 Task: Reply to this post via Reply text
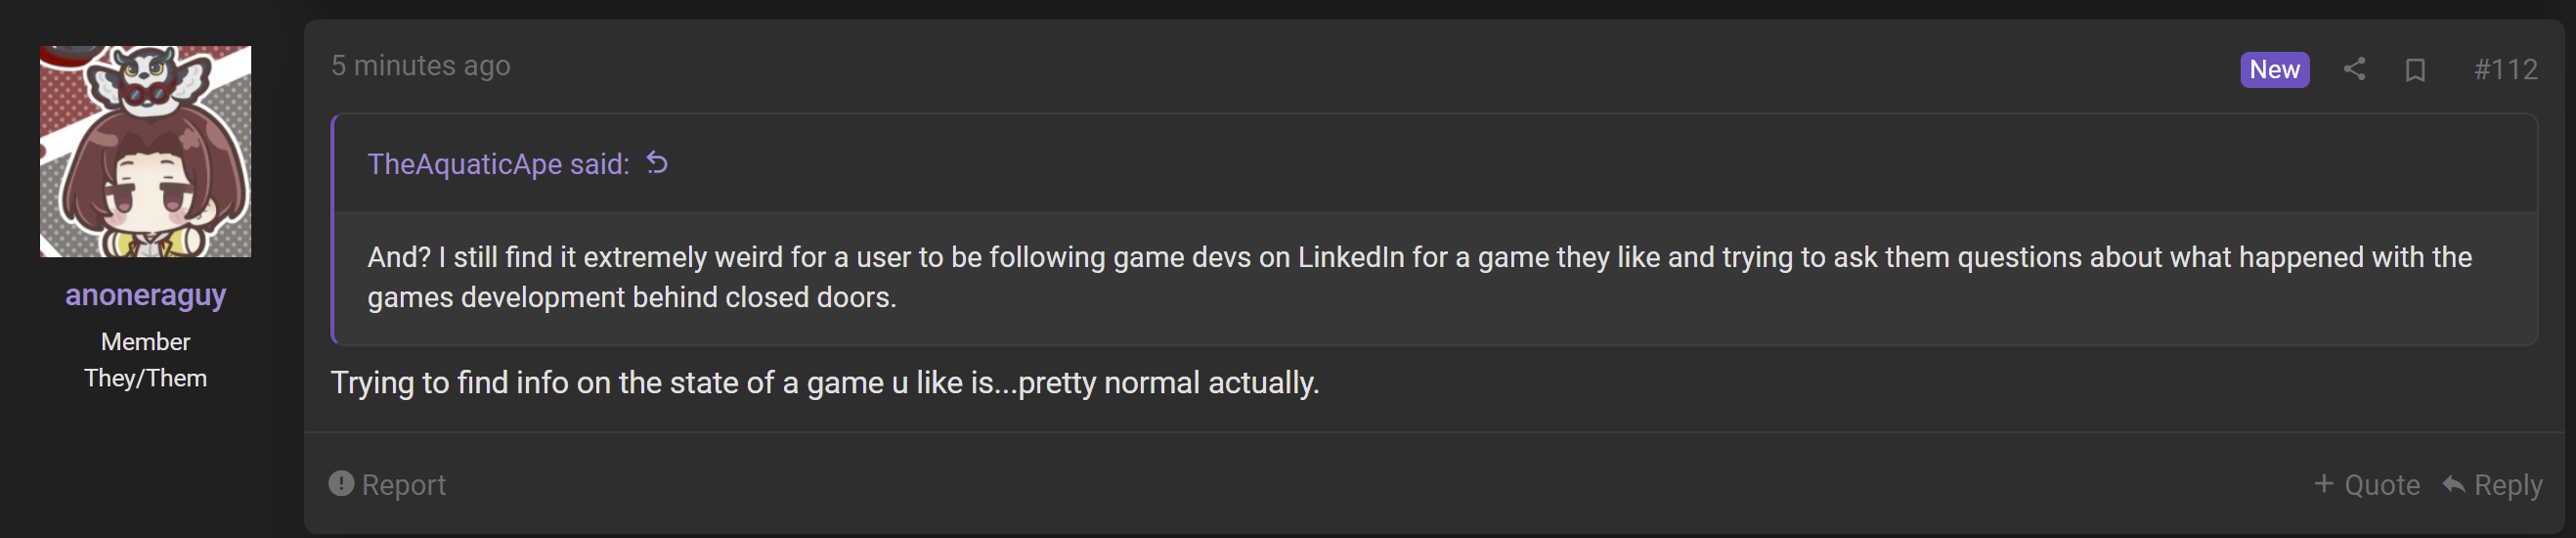click(x=2507, y=485)
